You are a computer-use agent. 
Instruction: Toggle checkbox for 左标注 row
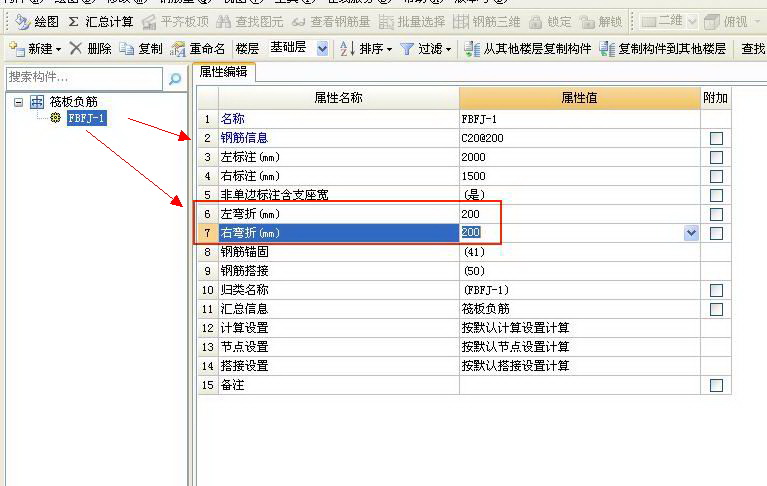716,157
